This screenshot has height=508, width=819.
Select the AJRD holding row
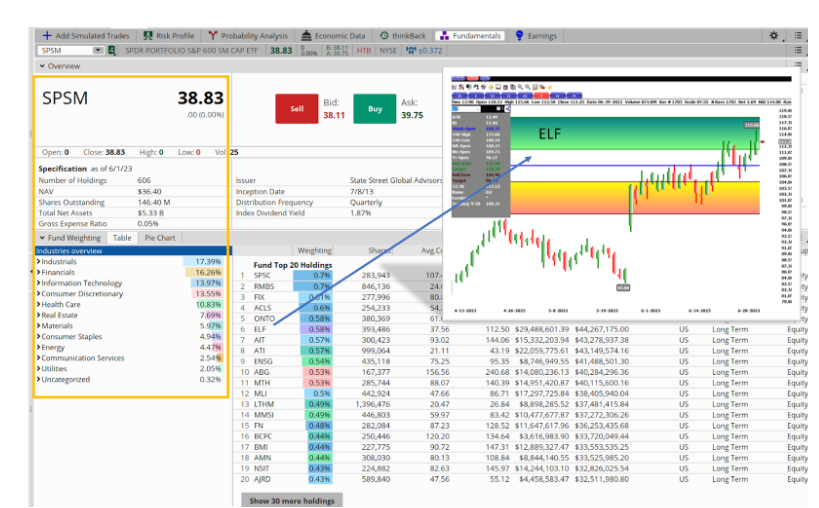point(522,479)
